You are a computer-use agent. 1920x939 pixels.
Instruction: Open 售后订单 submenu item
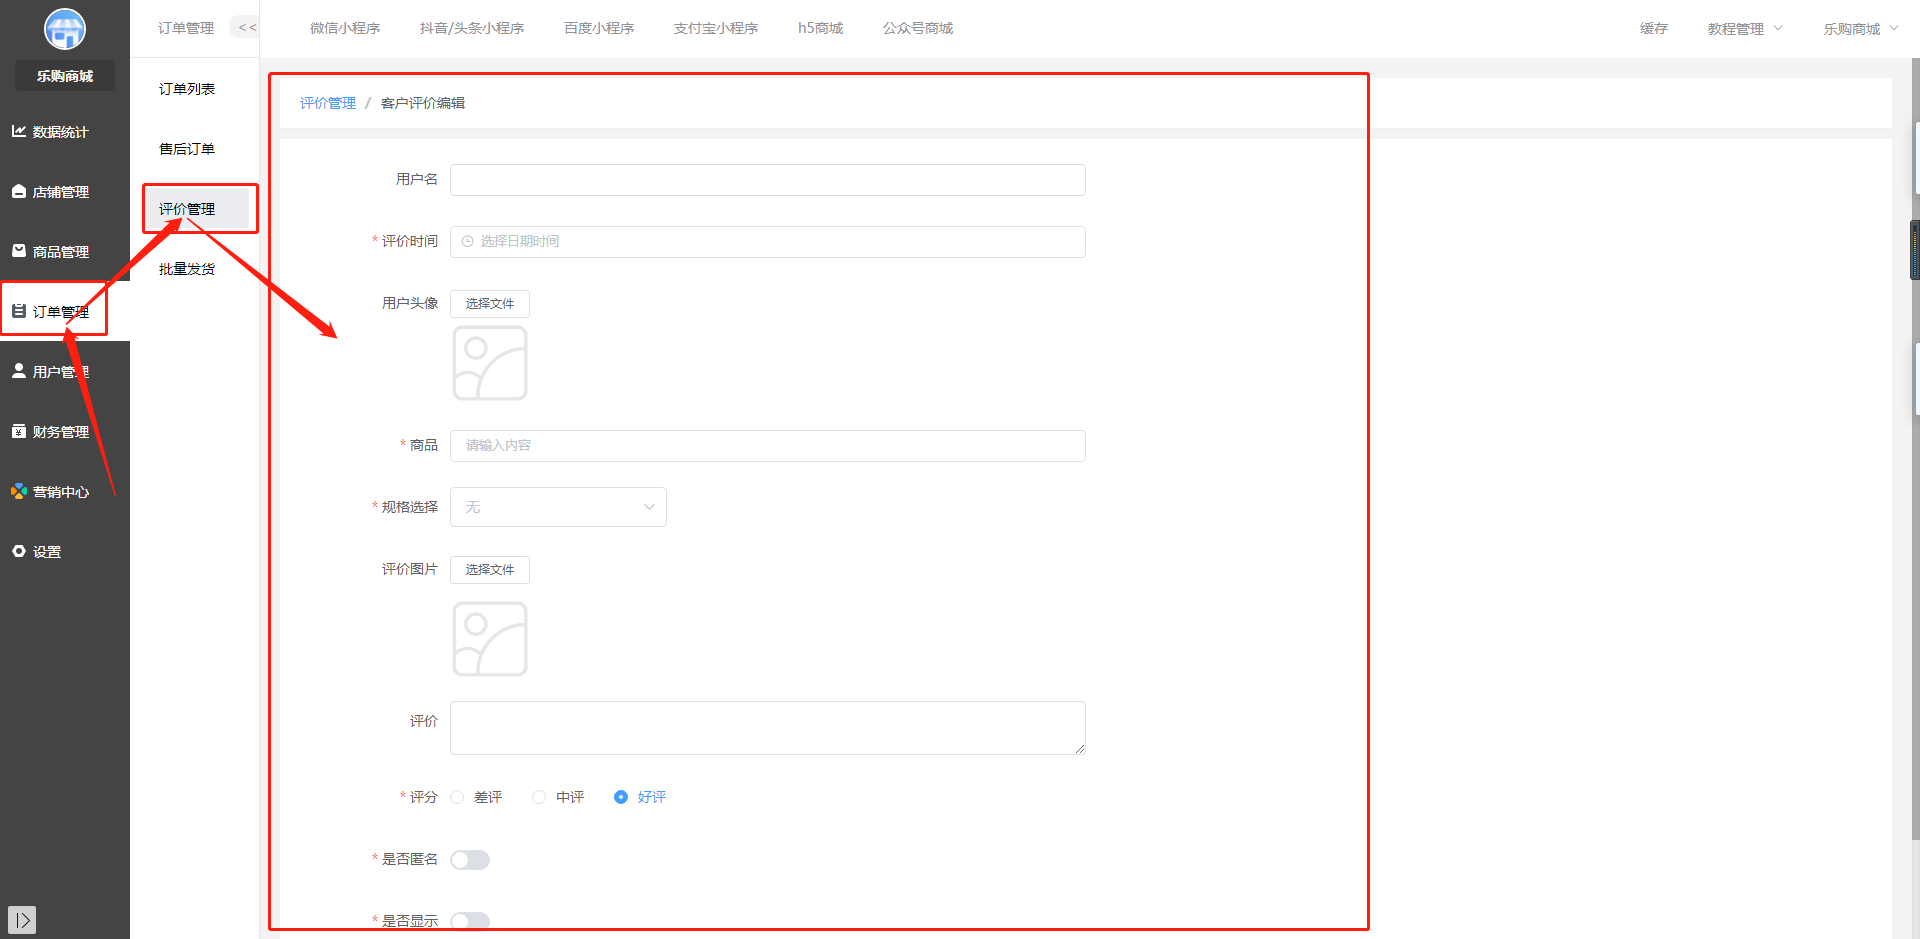click(x=187, y=149)
